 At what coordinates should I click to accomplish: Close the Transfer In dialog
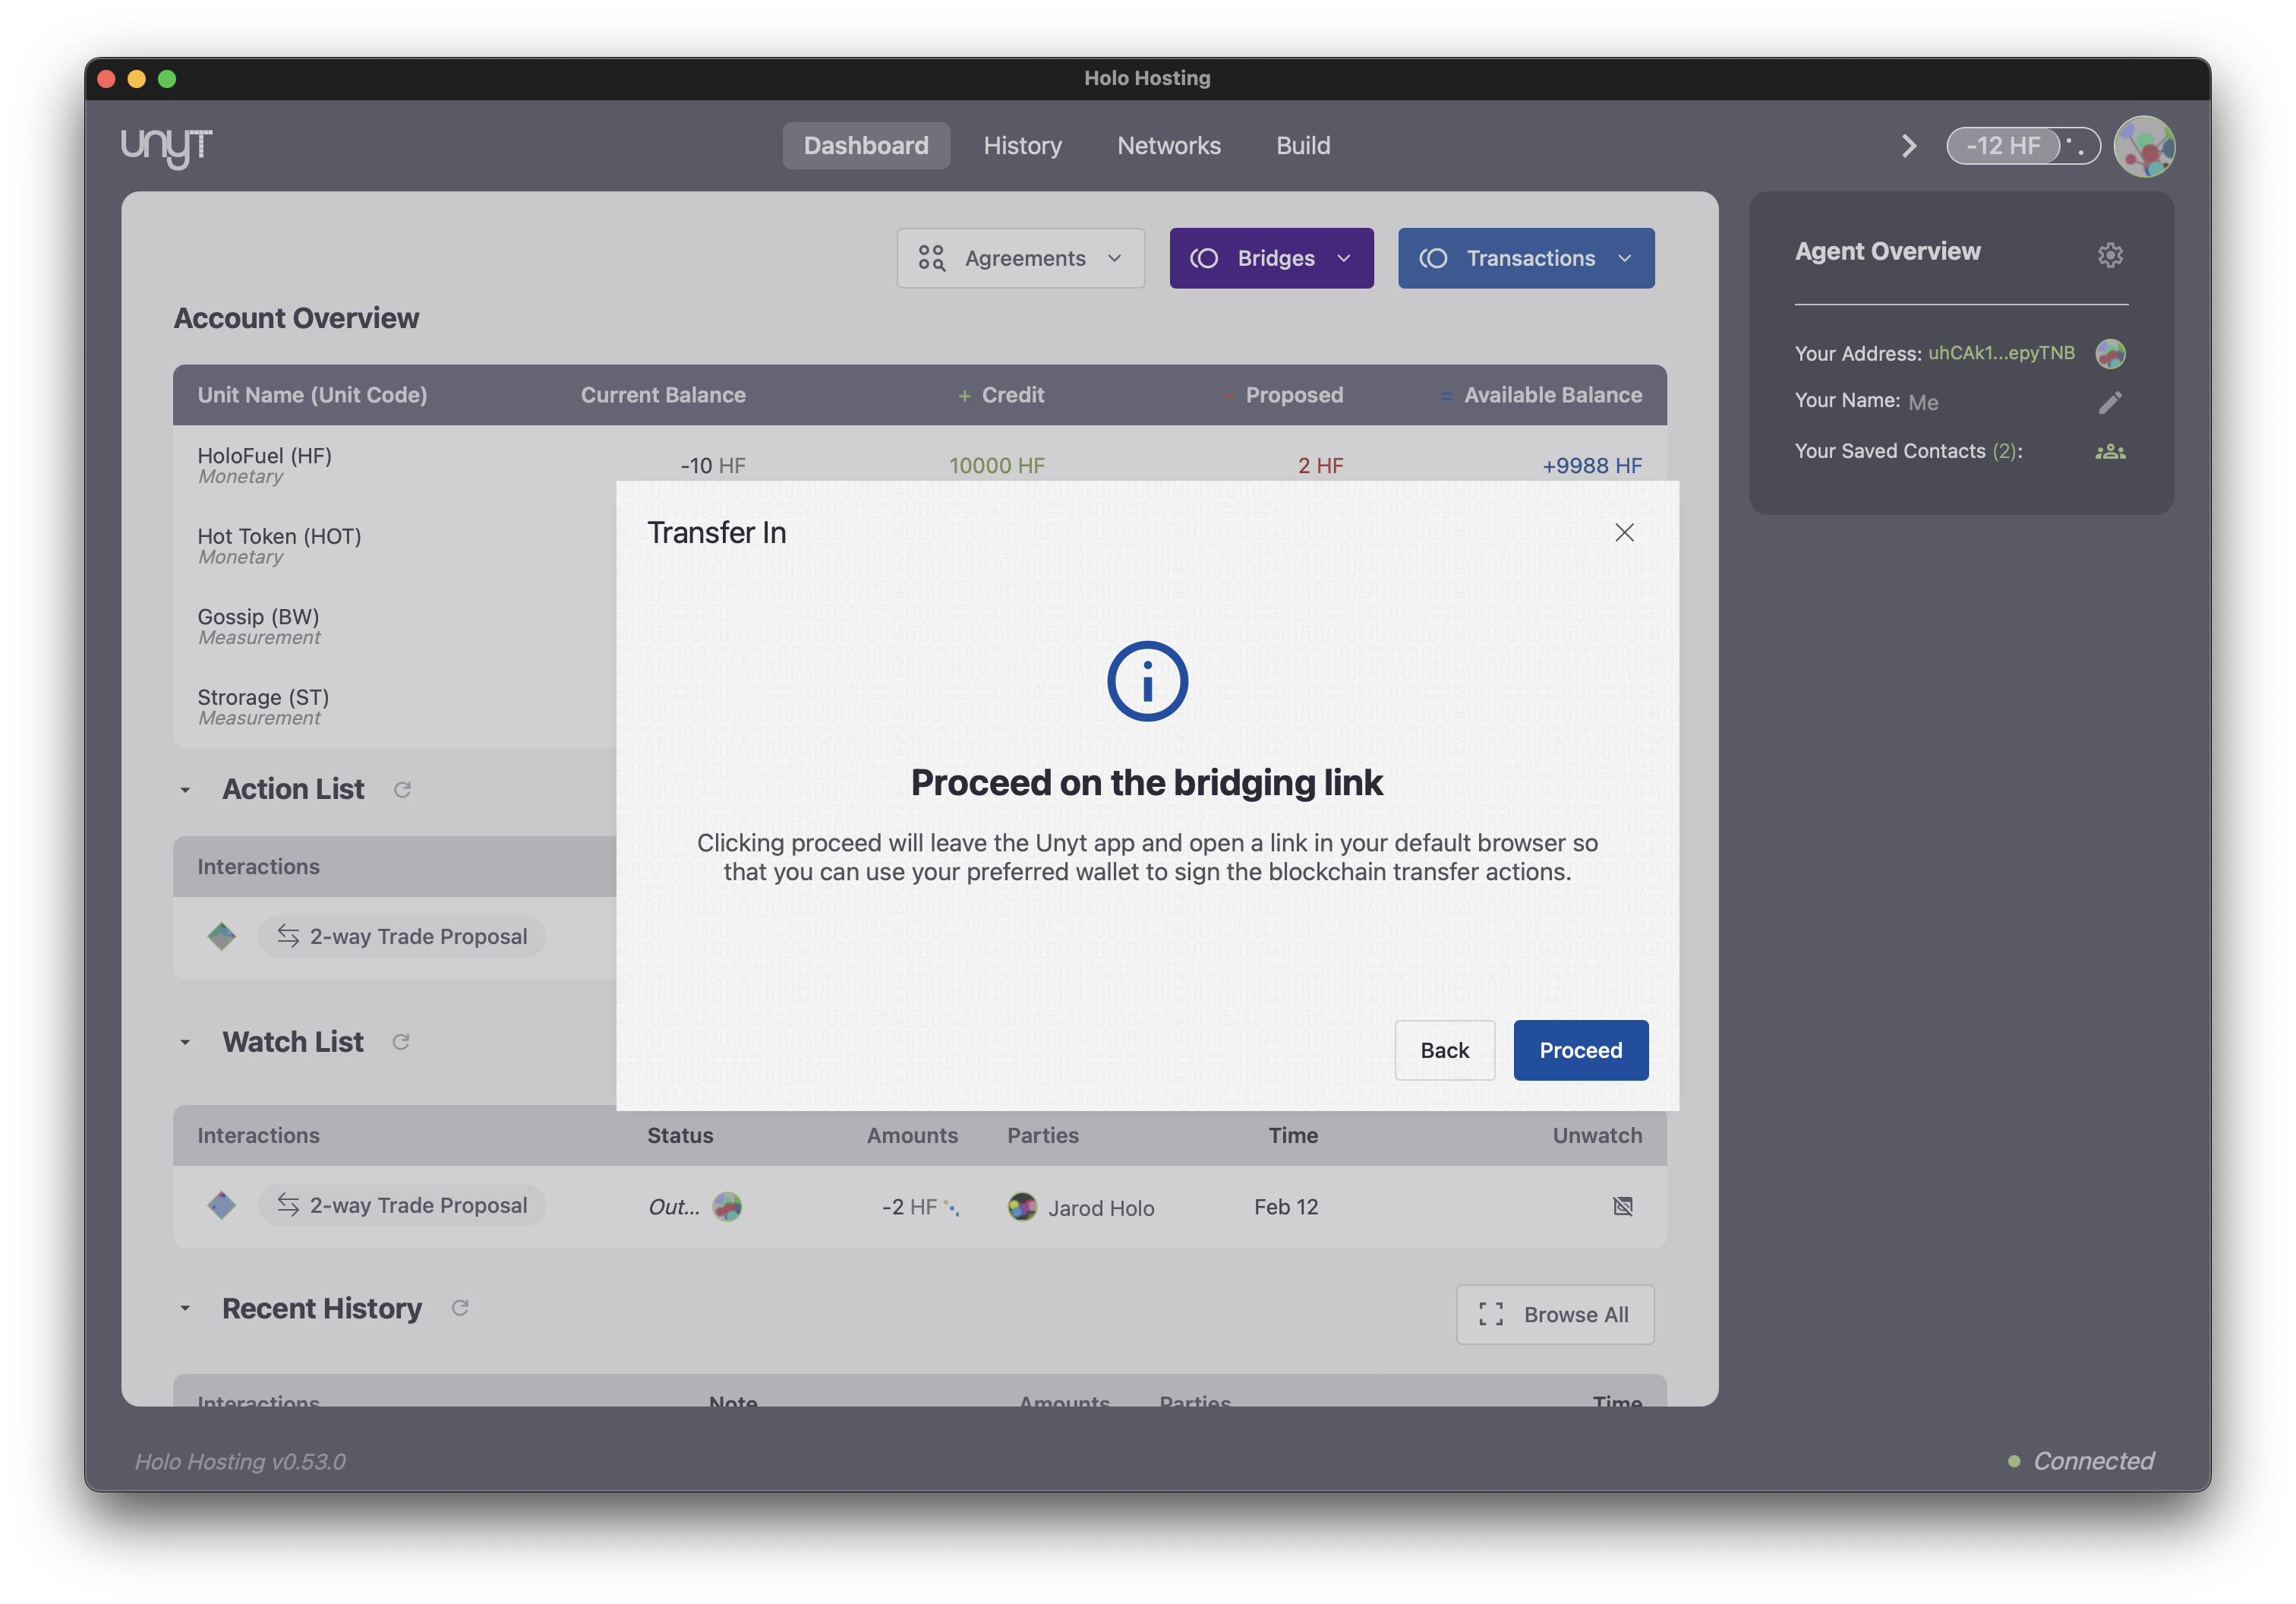coord(1624,533)
